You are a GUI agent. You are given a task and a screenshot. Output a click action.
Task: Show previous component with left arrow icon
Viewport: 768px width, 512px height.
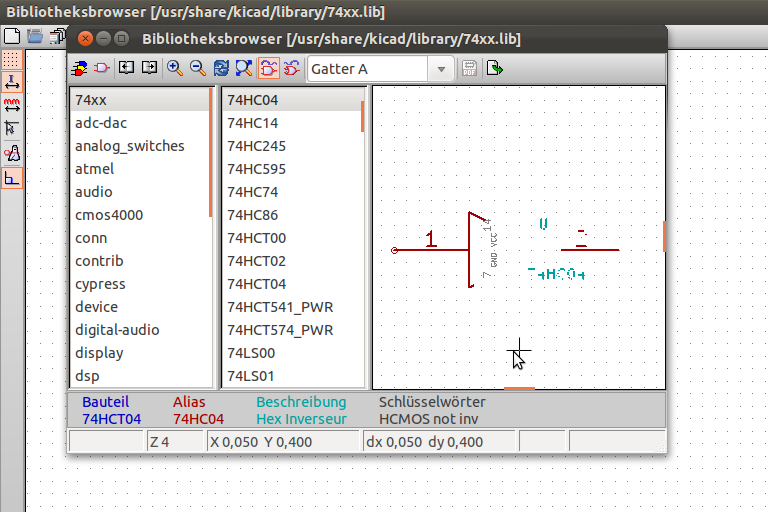click(x=126, y=69)
